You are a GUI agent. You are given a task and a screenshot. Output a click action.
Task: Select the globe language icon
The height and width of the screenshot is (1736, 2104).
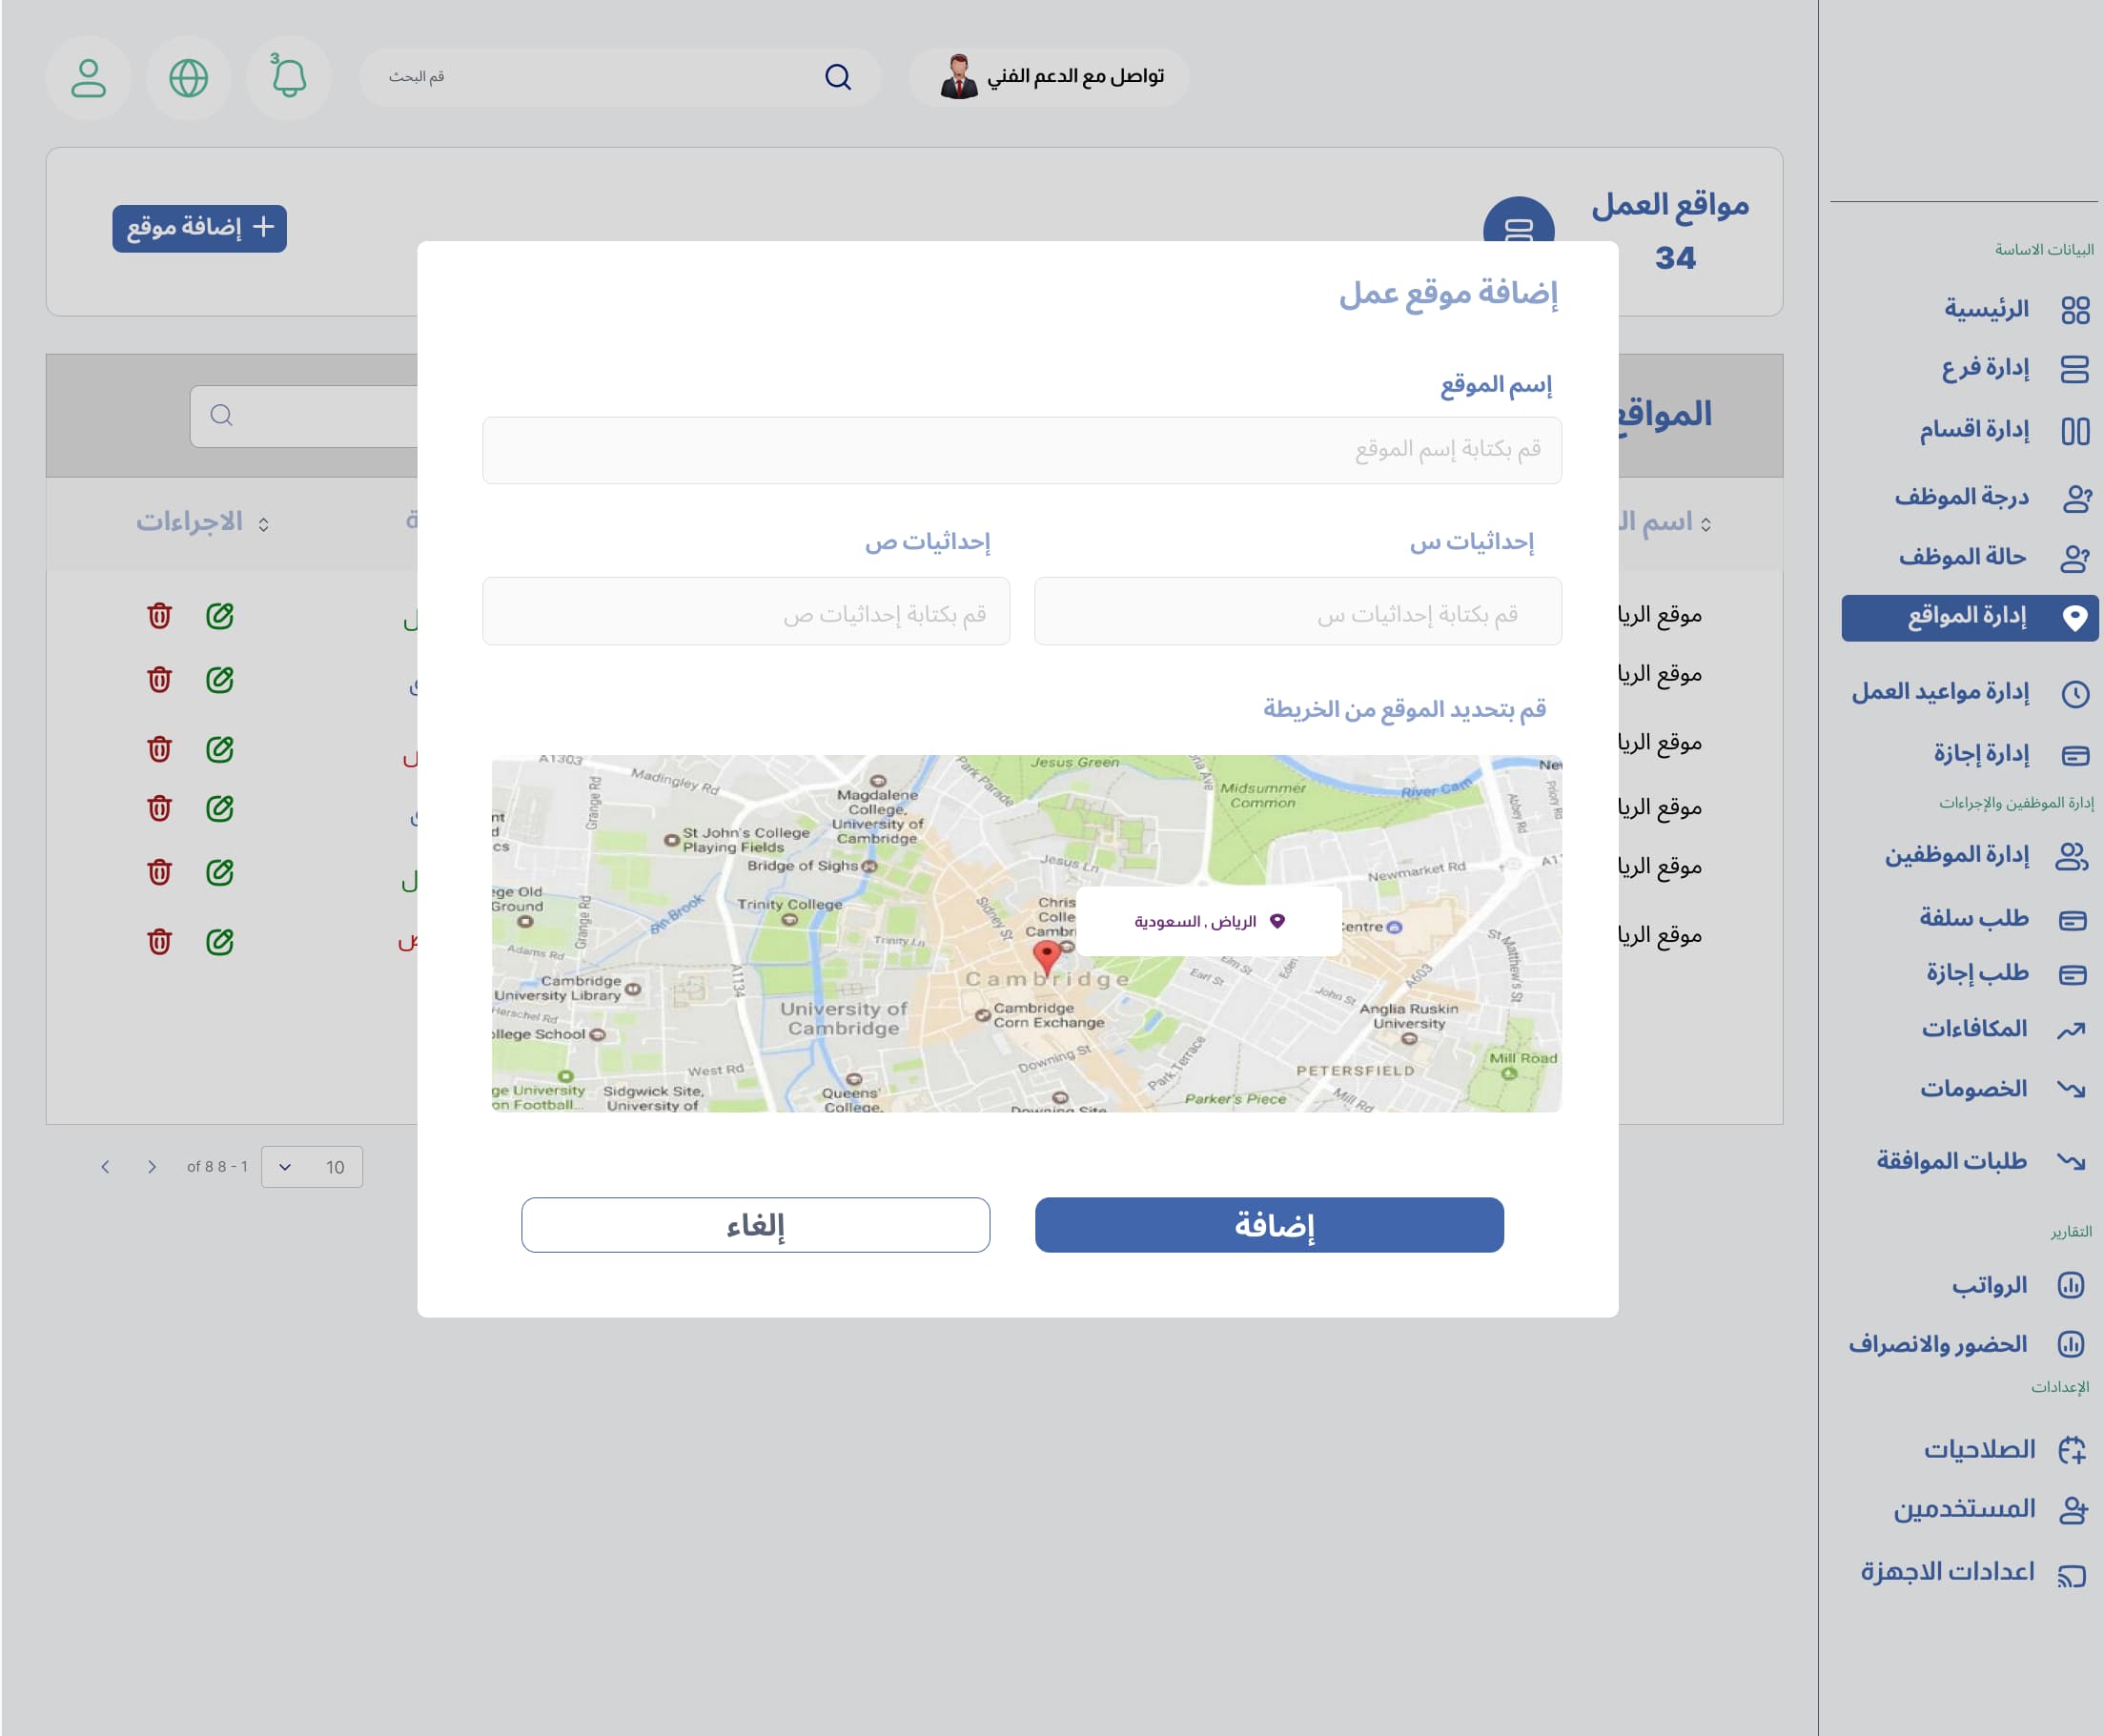(x=188, y=76)
